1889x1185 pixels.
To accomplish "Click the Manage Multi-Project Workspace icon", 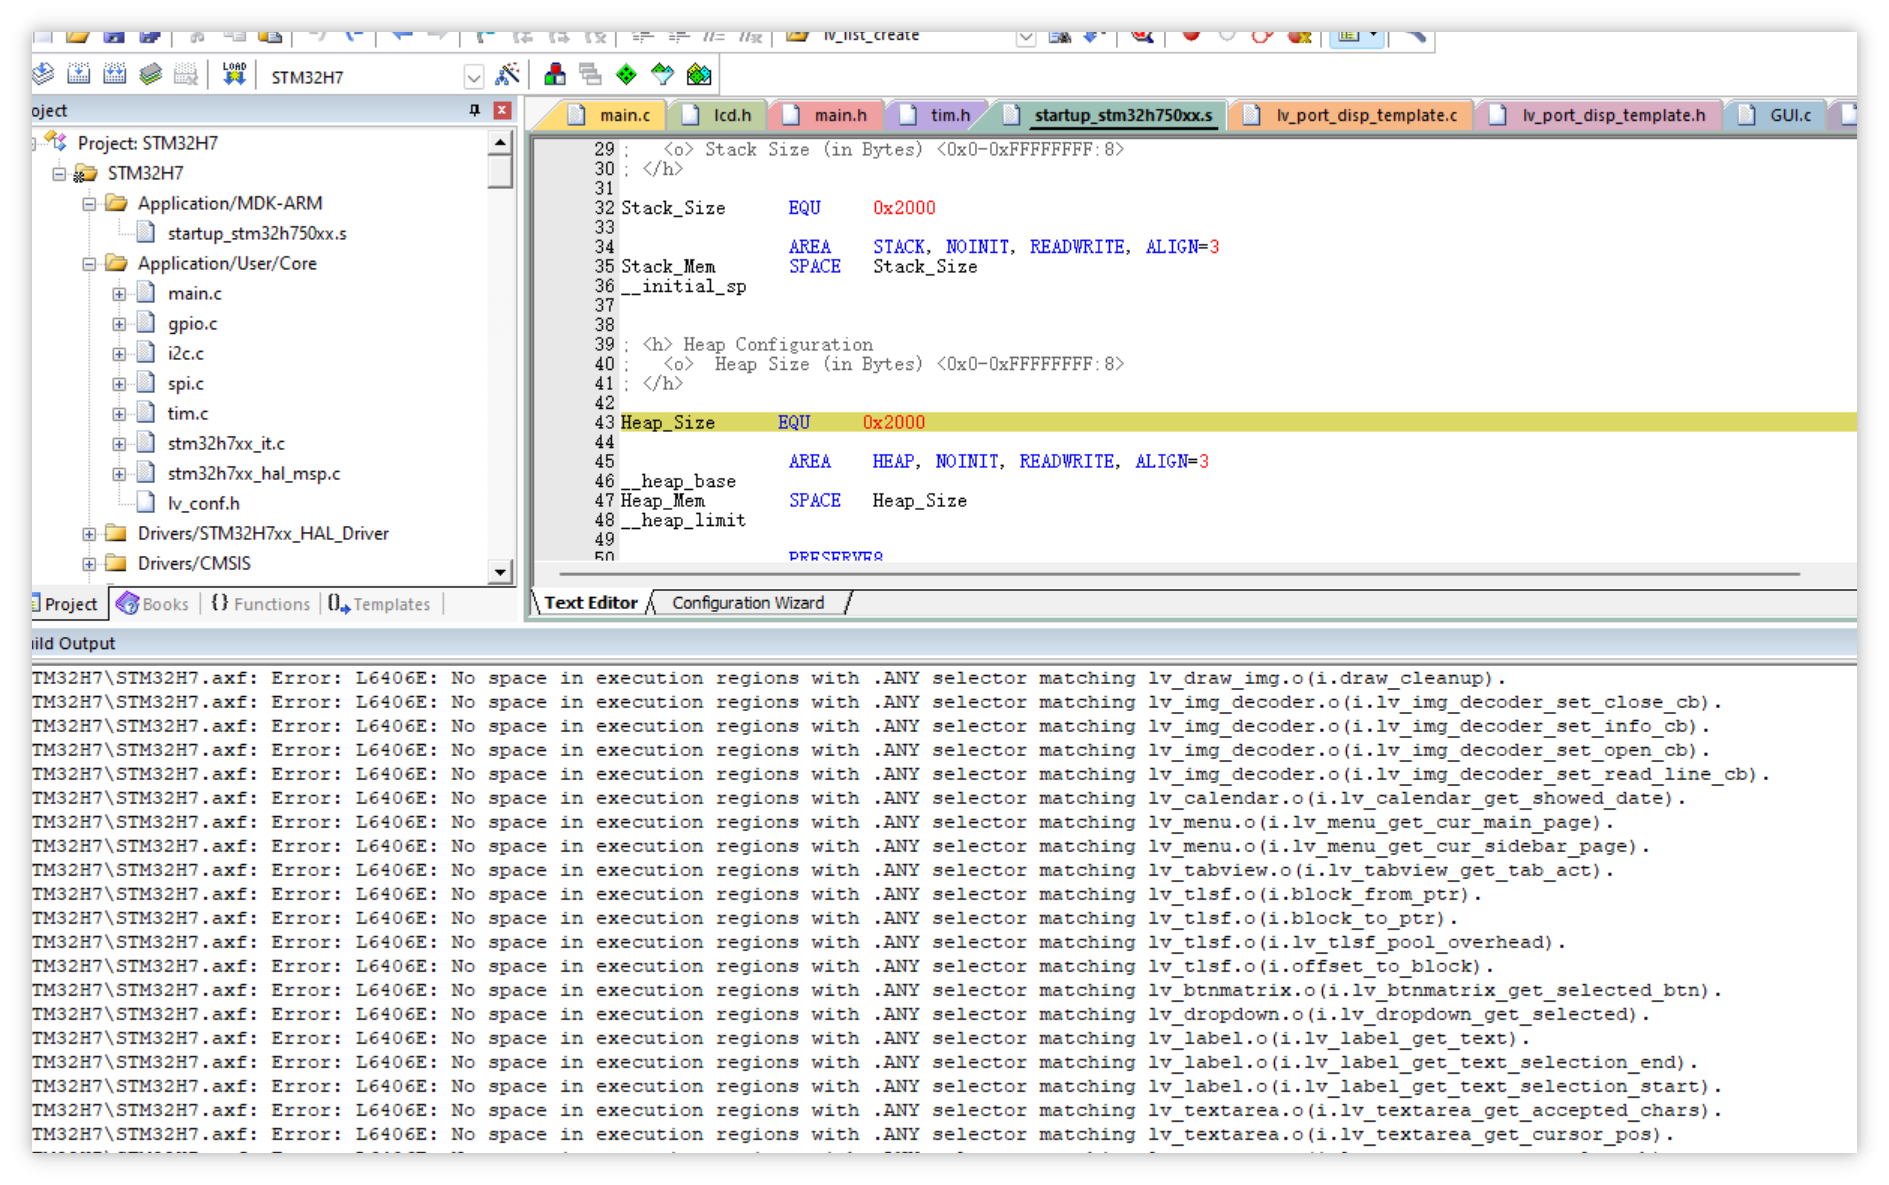I will point(590,75).
